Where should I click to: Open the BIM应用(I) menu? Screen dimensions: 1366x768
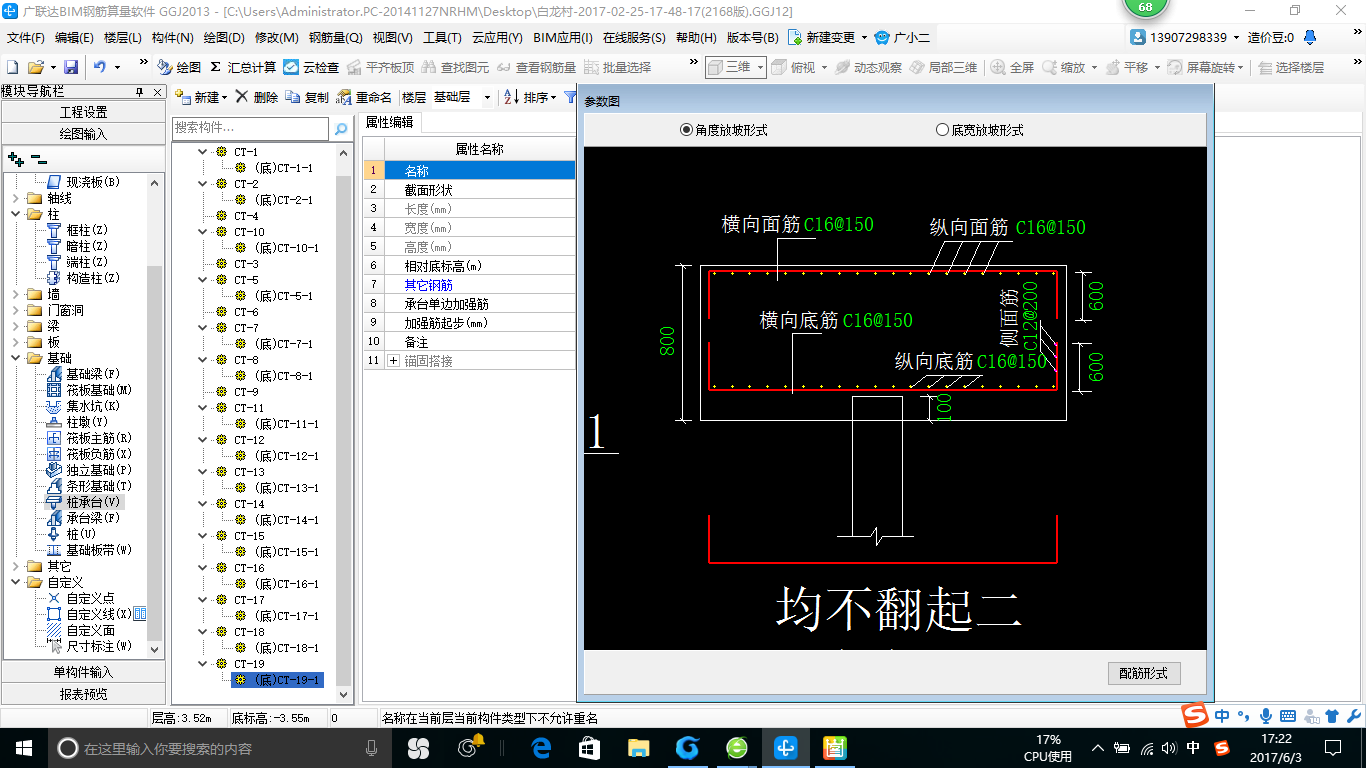tap(563, 37)
